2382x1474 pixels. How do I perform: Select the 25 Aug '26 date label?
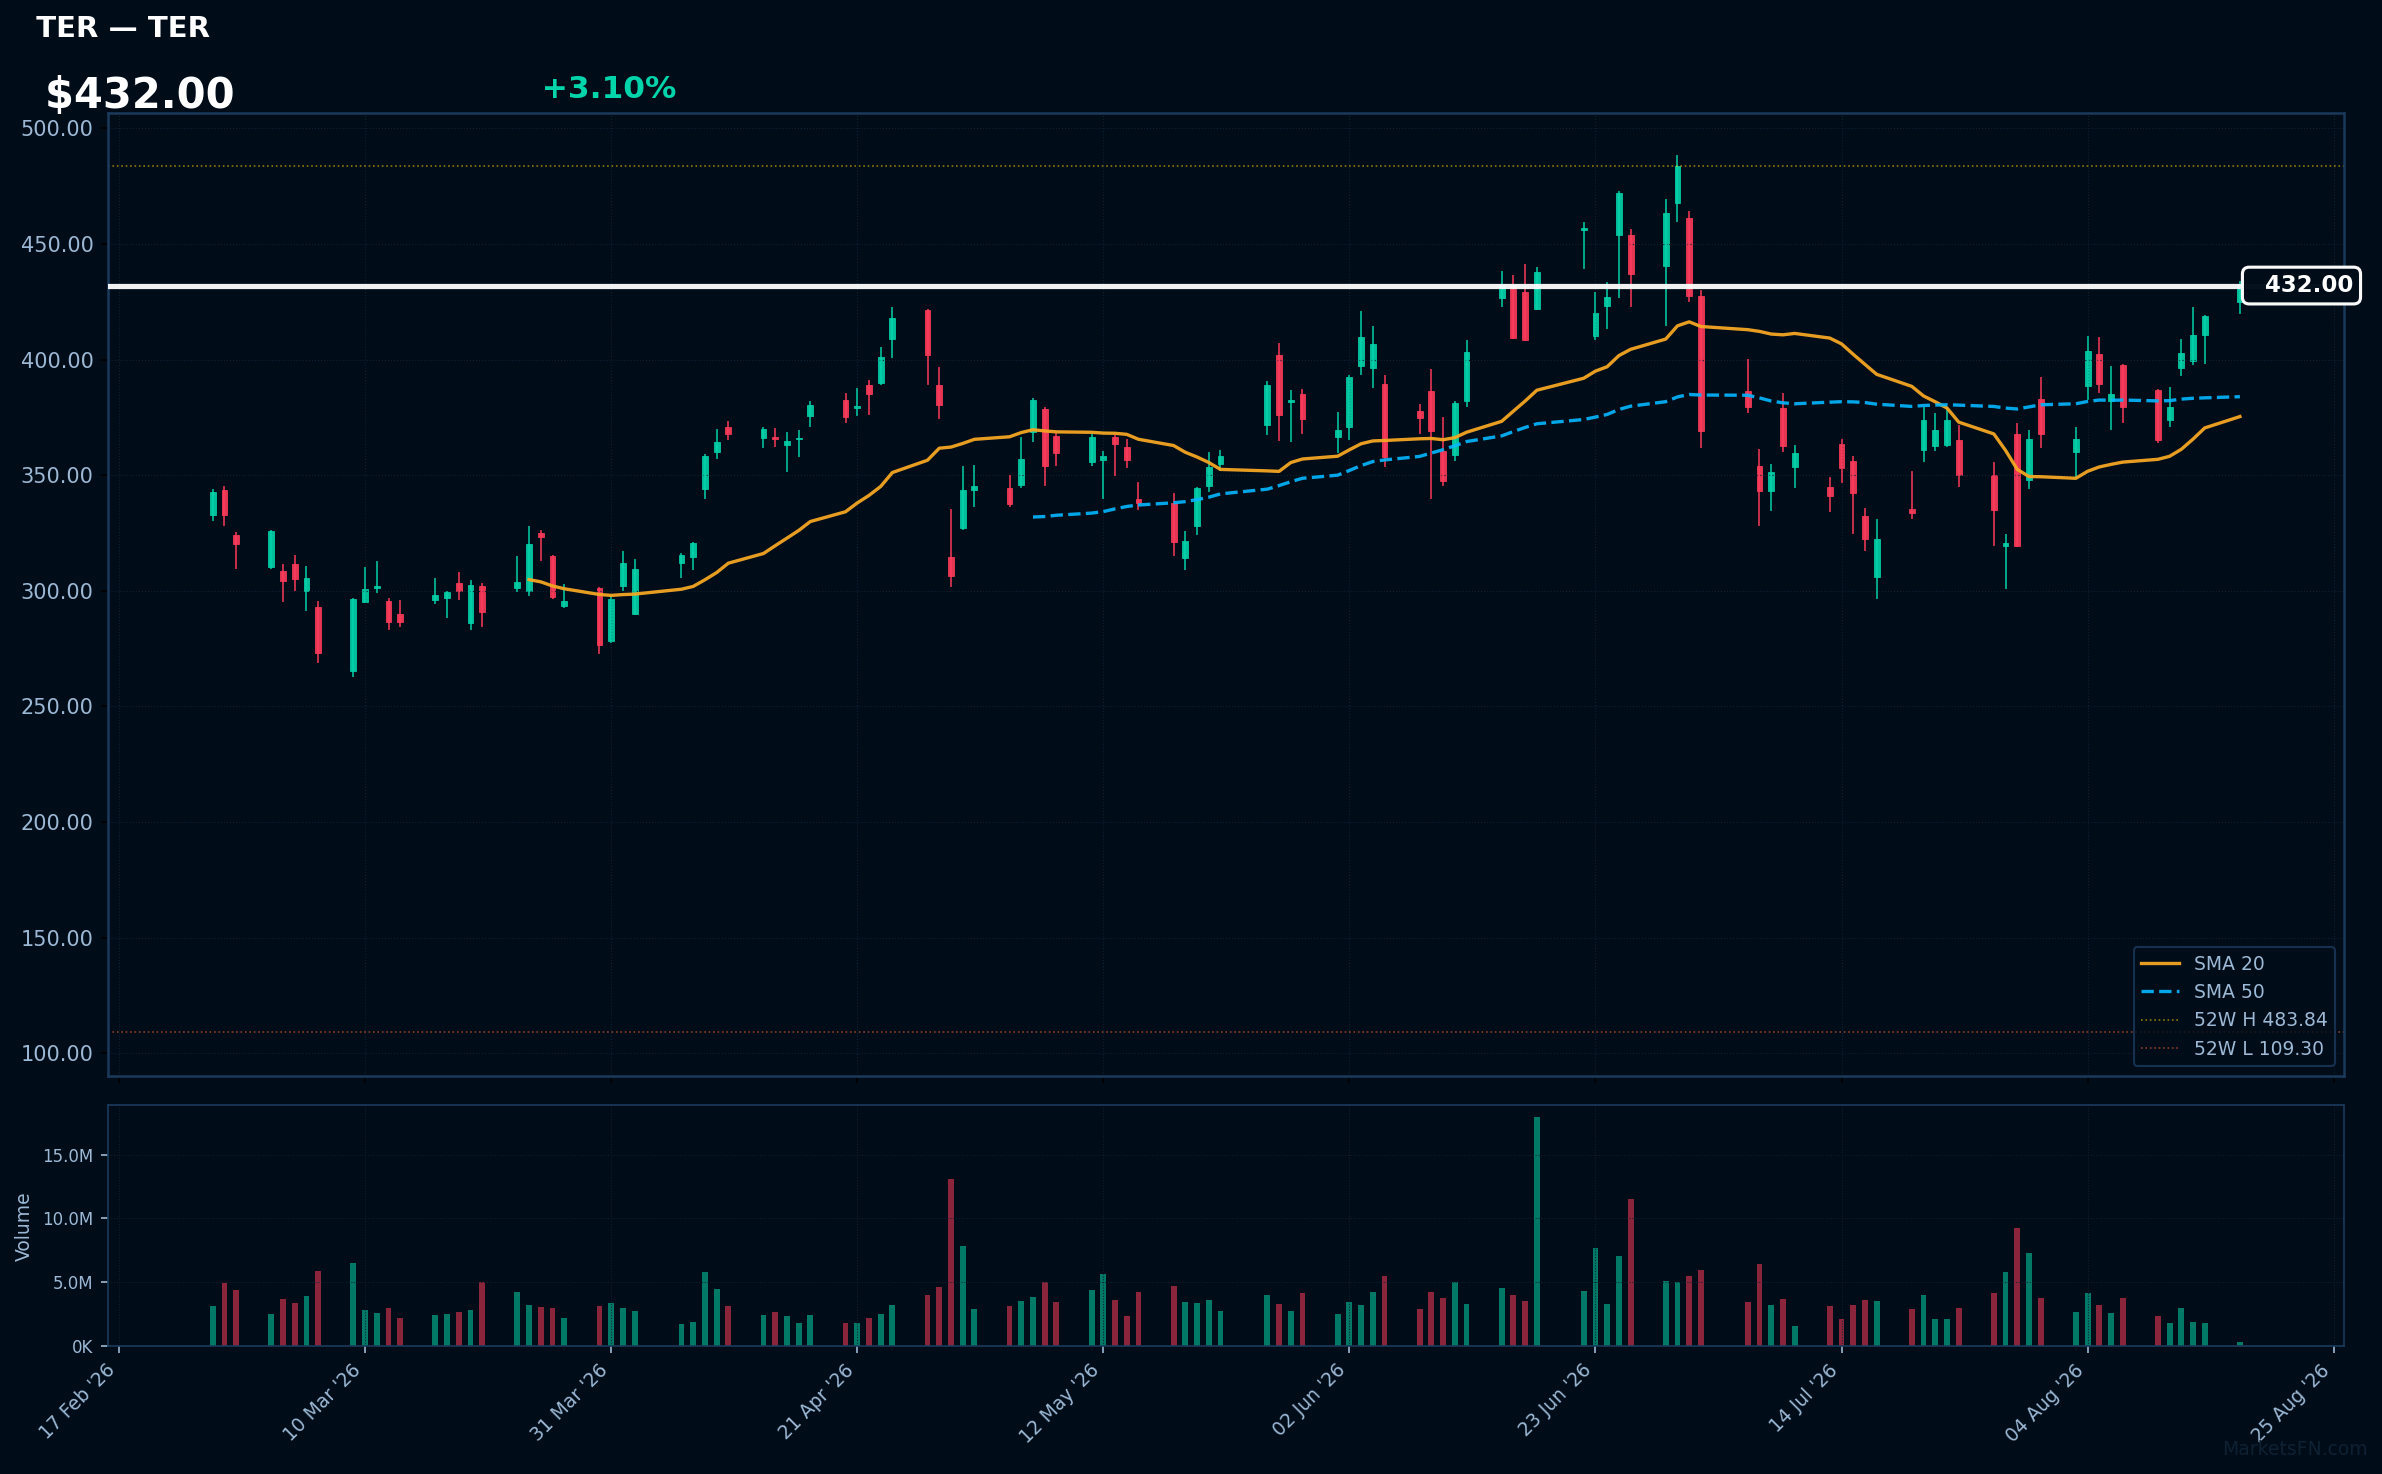click(x=2291, y=1401)
